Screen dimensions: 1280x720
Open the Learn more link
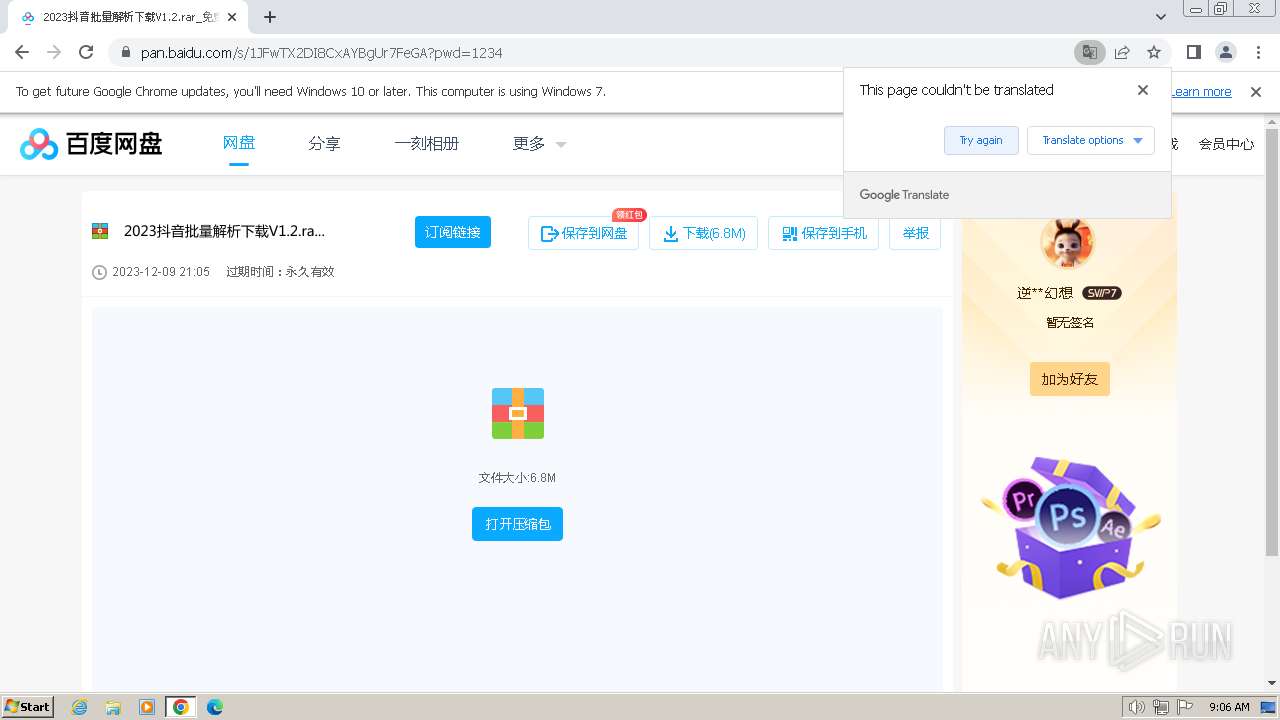[1201, 92]
